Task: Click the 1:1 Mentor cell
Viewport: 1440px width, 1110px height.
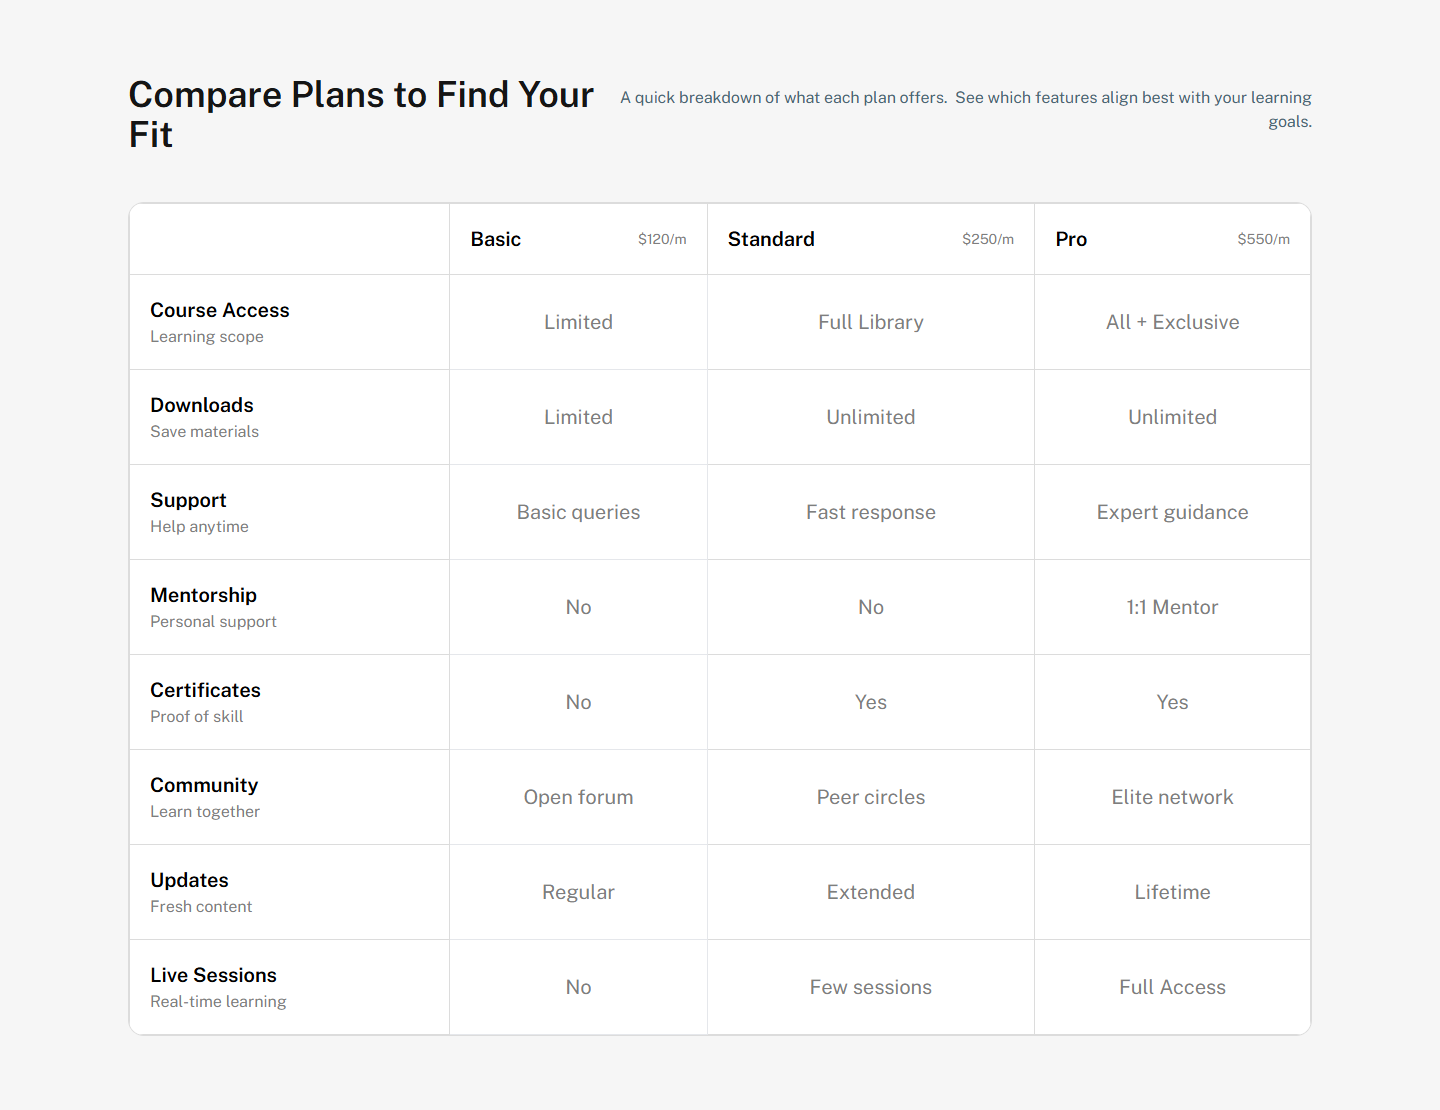Action: coord(1172,607)
